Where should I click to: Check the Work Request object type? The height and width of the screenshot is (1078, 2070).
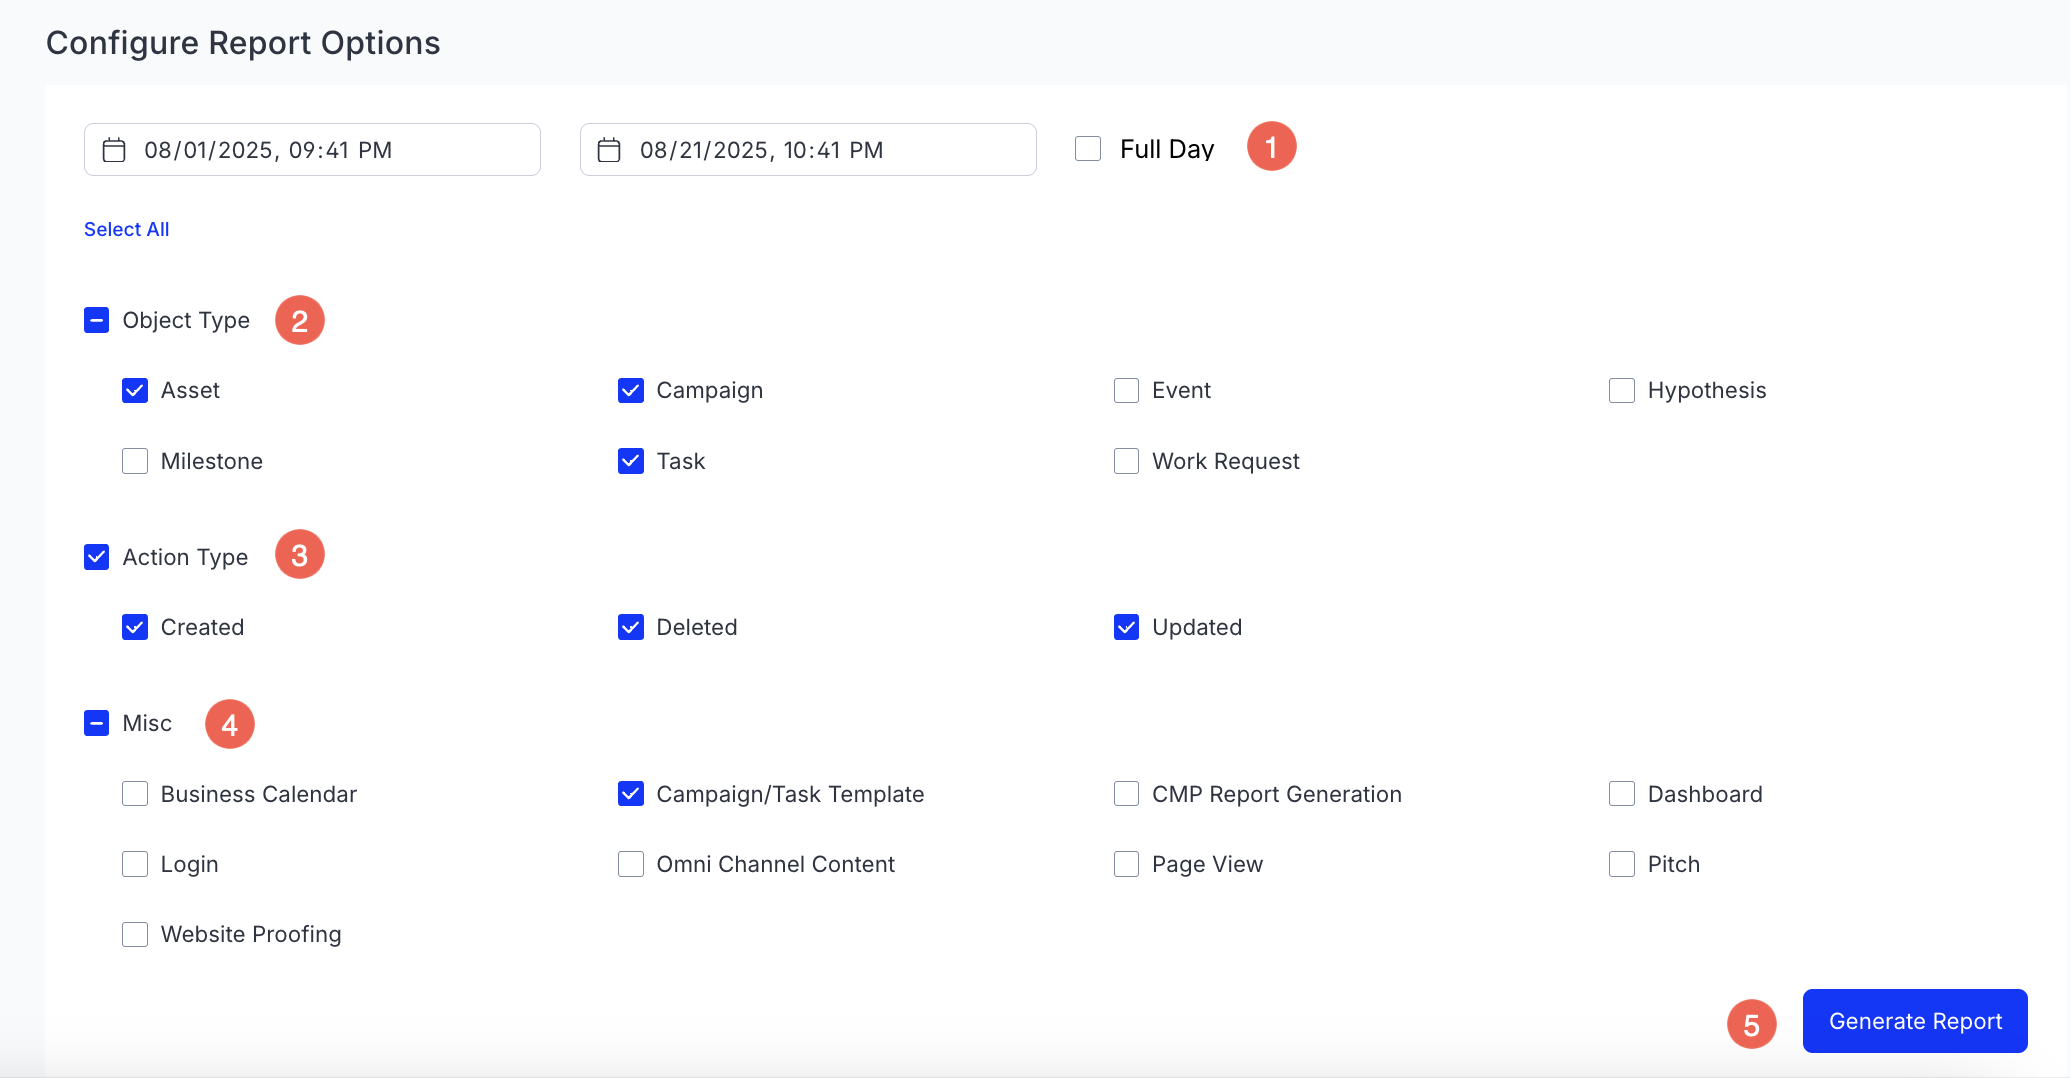[x=1125, y=460]
